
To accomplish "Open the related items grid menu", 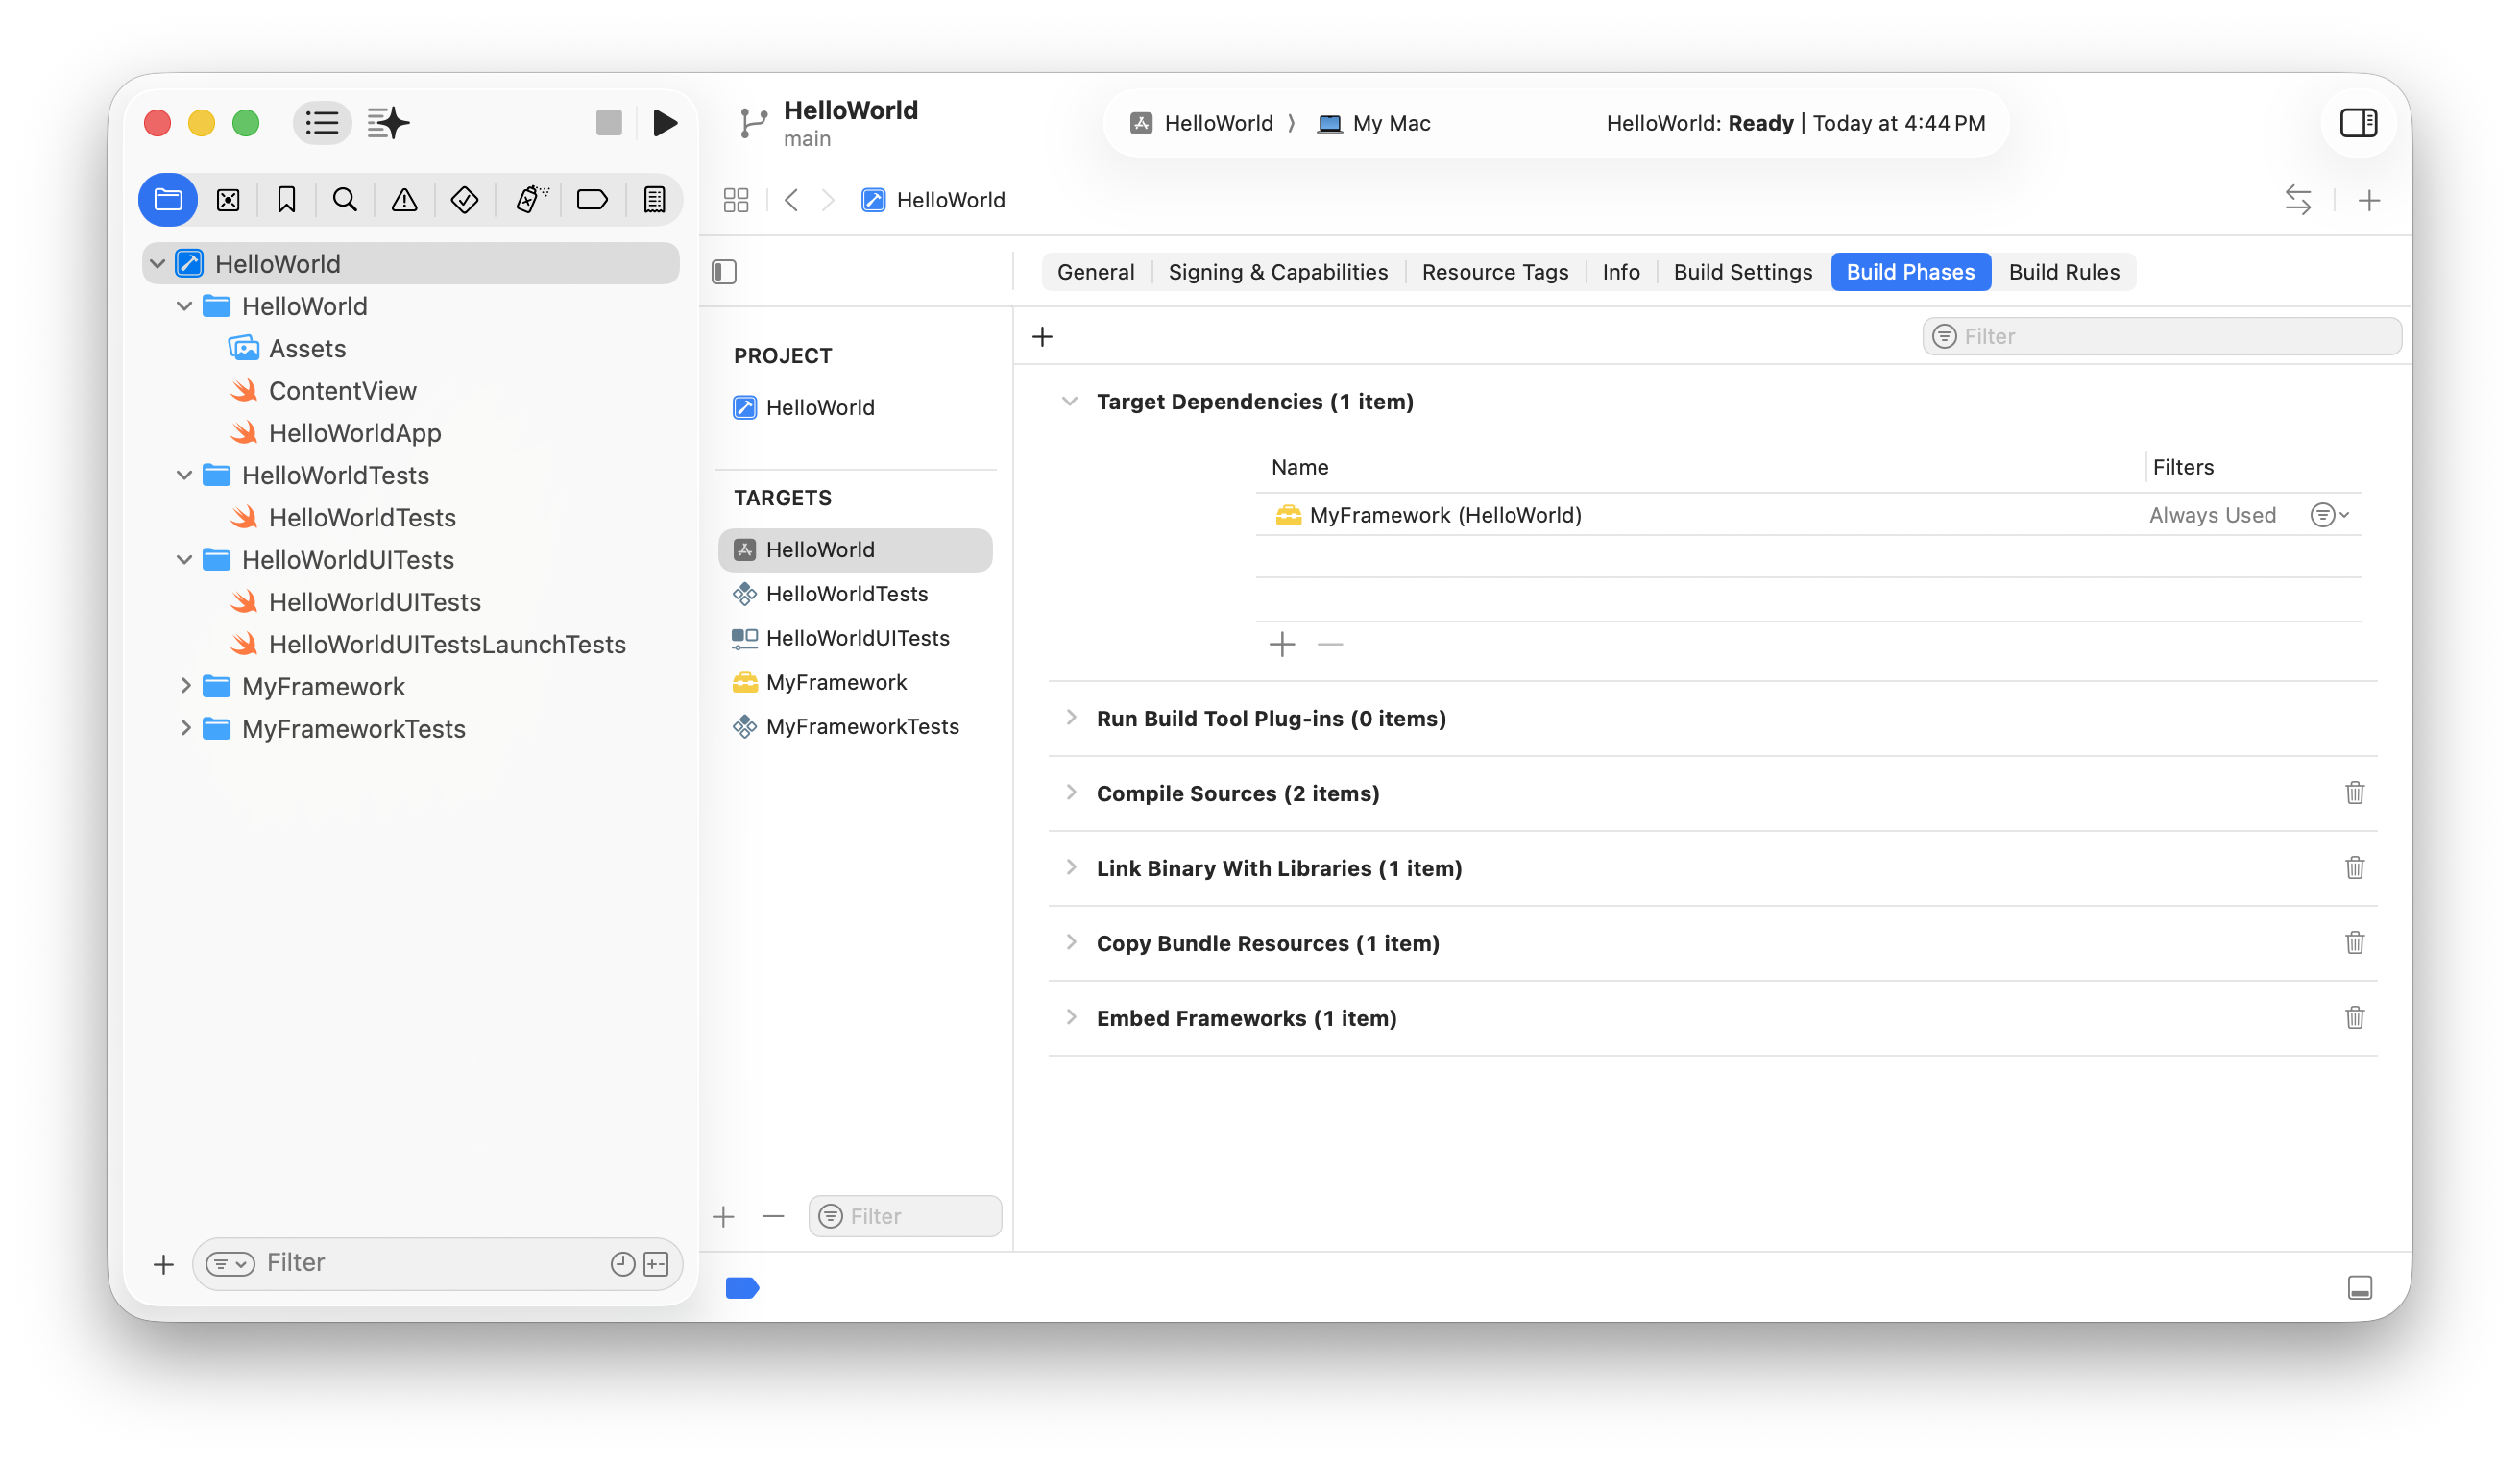I will click(736, 200).
